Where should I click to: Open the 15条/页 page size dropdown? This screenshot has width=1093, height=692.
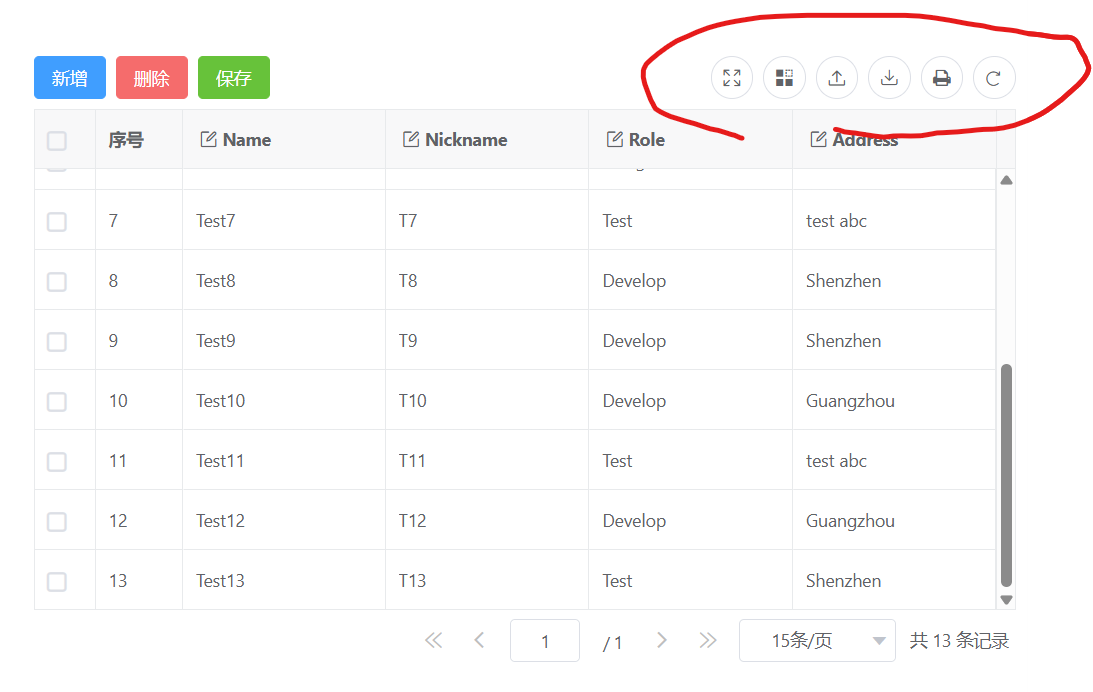click(816, 641)
